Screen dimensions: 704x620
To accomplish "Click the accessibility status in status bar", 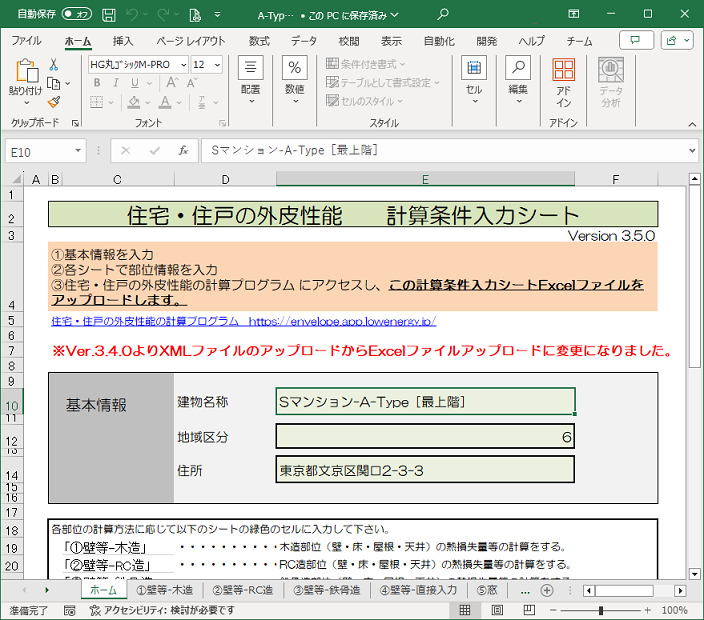I will click(162, 610).
